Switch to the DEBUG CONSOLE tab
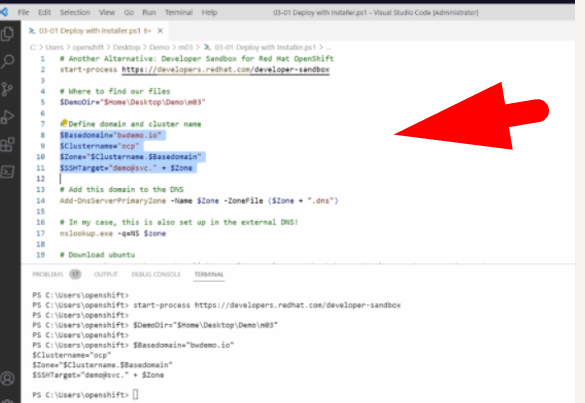 156,274
